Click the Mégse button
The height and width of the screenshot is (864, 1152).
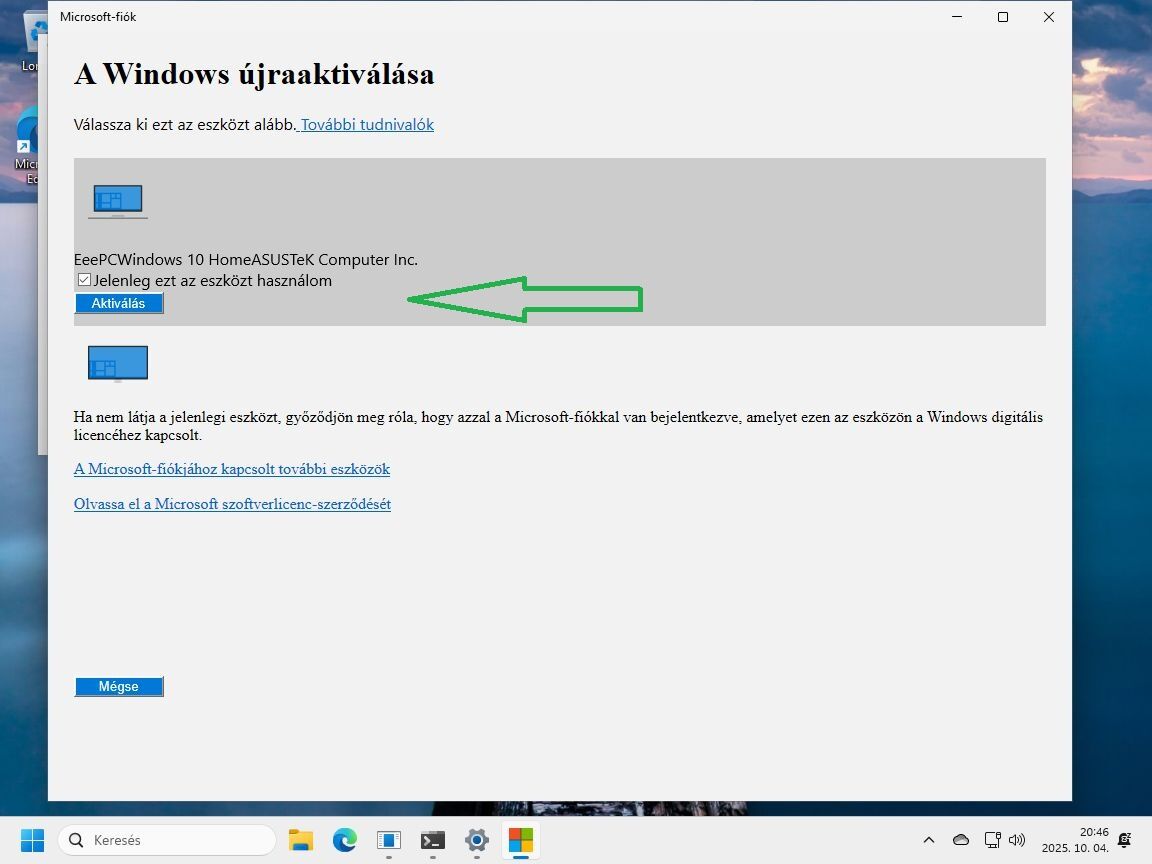click(x=119, y=686)
